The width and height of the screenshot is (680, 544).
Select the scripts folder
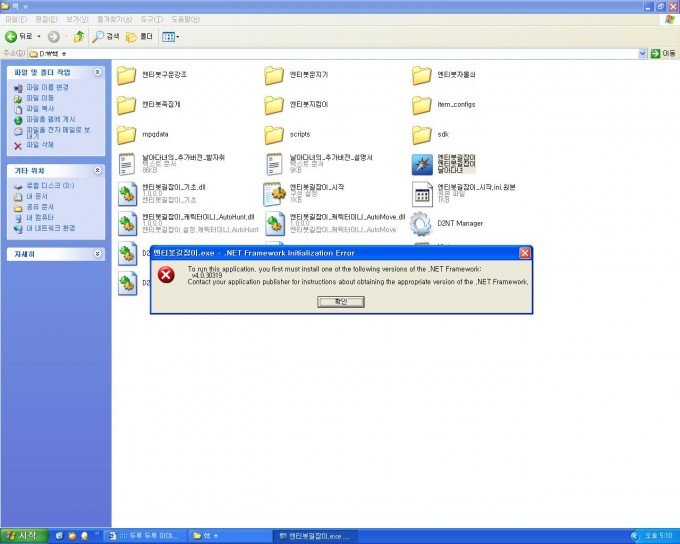tap(288, 134)
